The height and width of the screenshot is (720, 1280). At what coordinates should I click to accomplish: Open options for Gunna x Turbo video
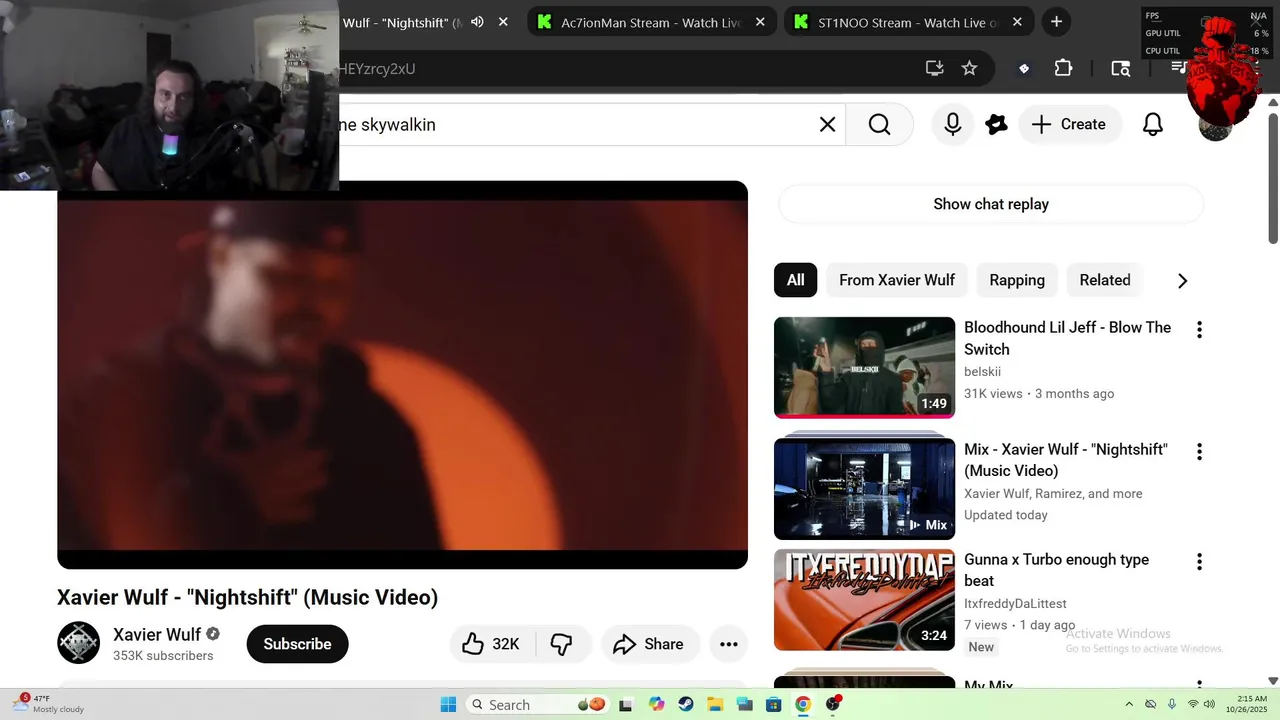coord(1199,562)
